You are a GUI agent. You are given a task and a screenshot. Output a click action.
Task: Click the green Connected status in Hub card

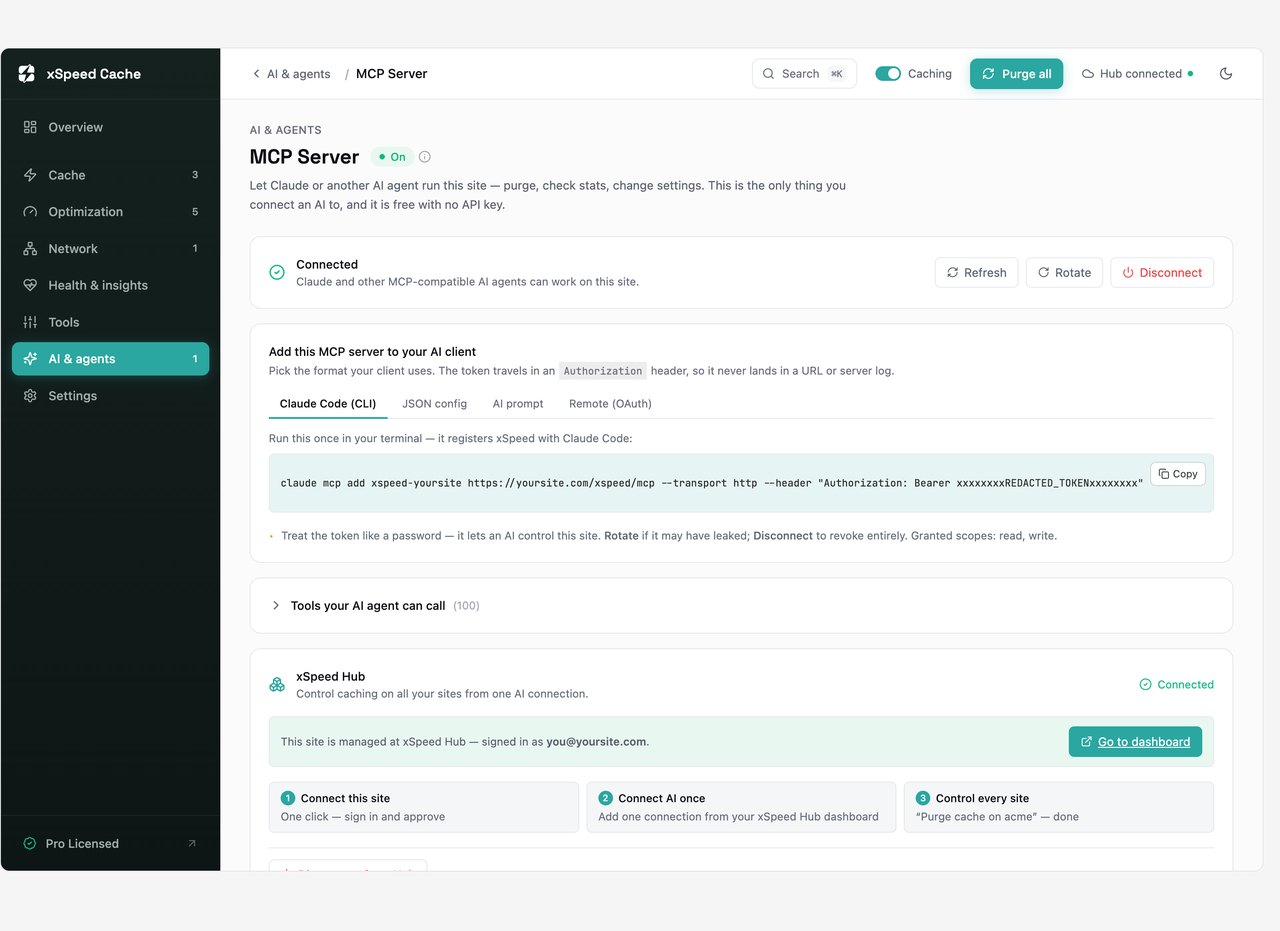point(1177,685)
